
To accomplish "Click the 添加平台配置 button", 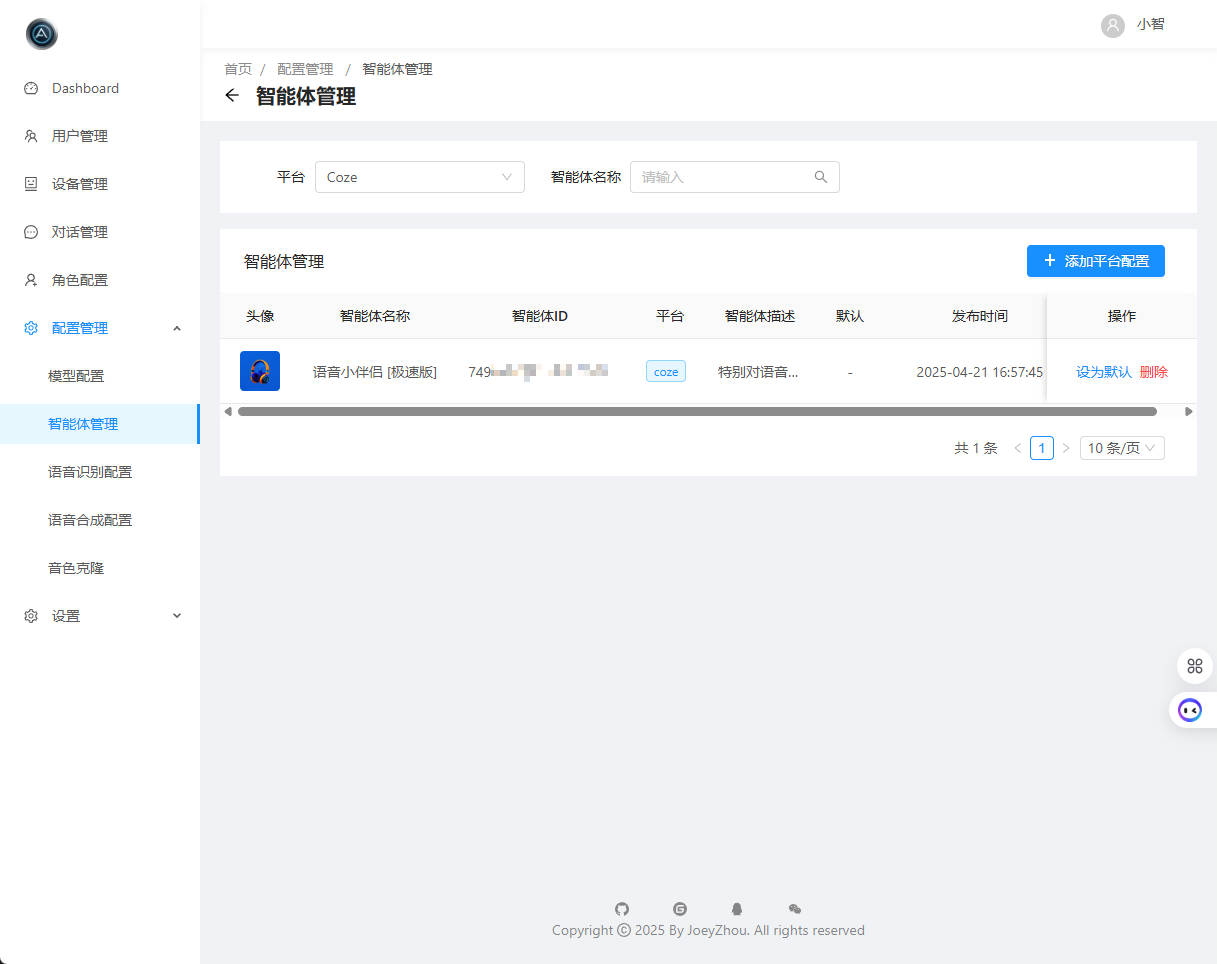I will 1095,261.
